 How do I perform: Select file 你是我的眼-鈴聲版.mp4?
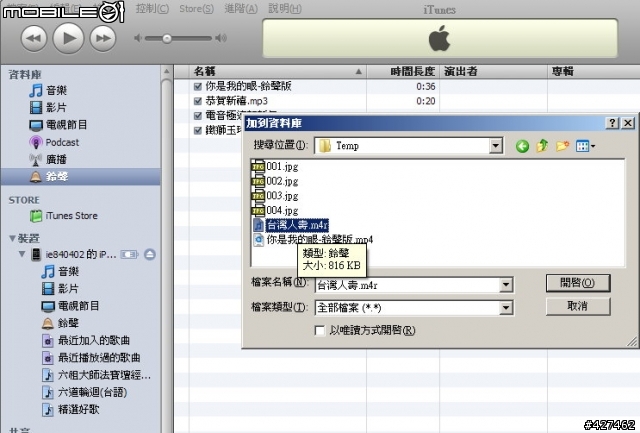(x=313, y=240)
